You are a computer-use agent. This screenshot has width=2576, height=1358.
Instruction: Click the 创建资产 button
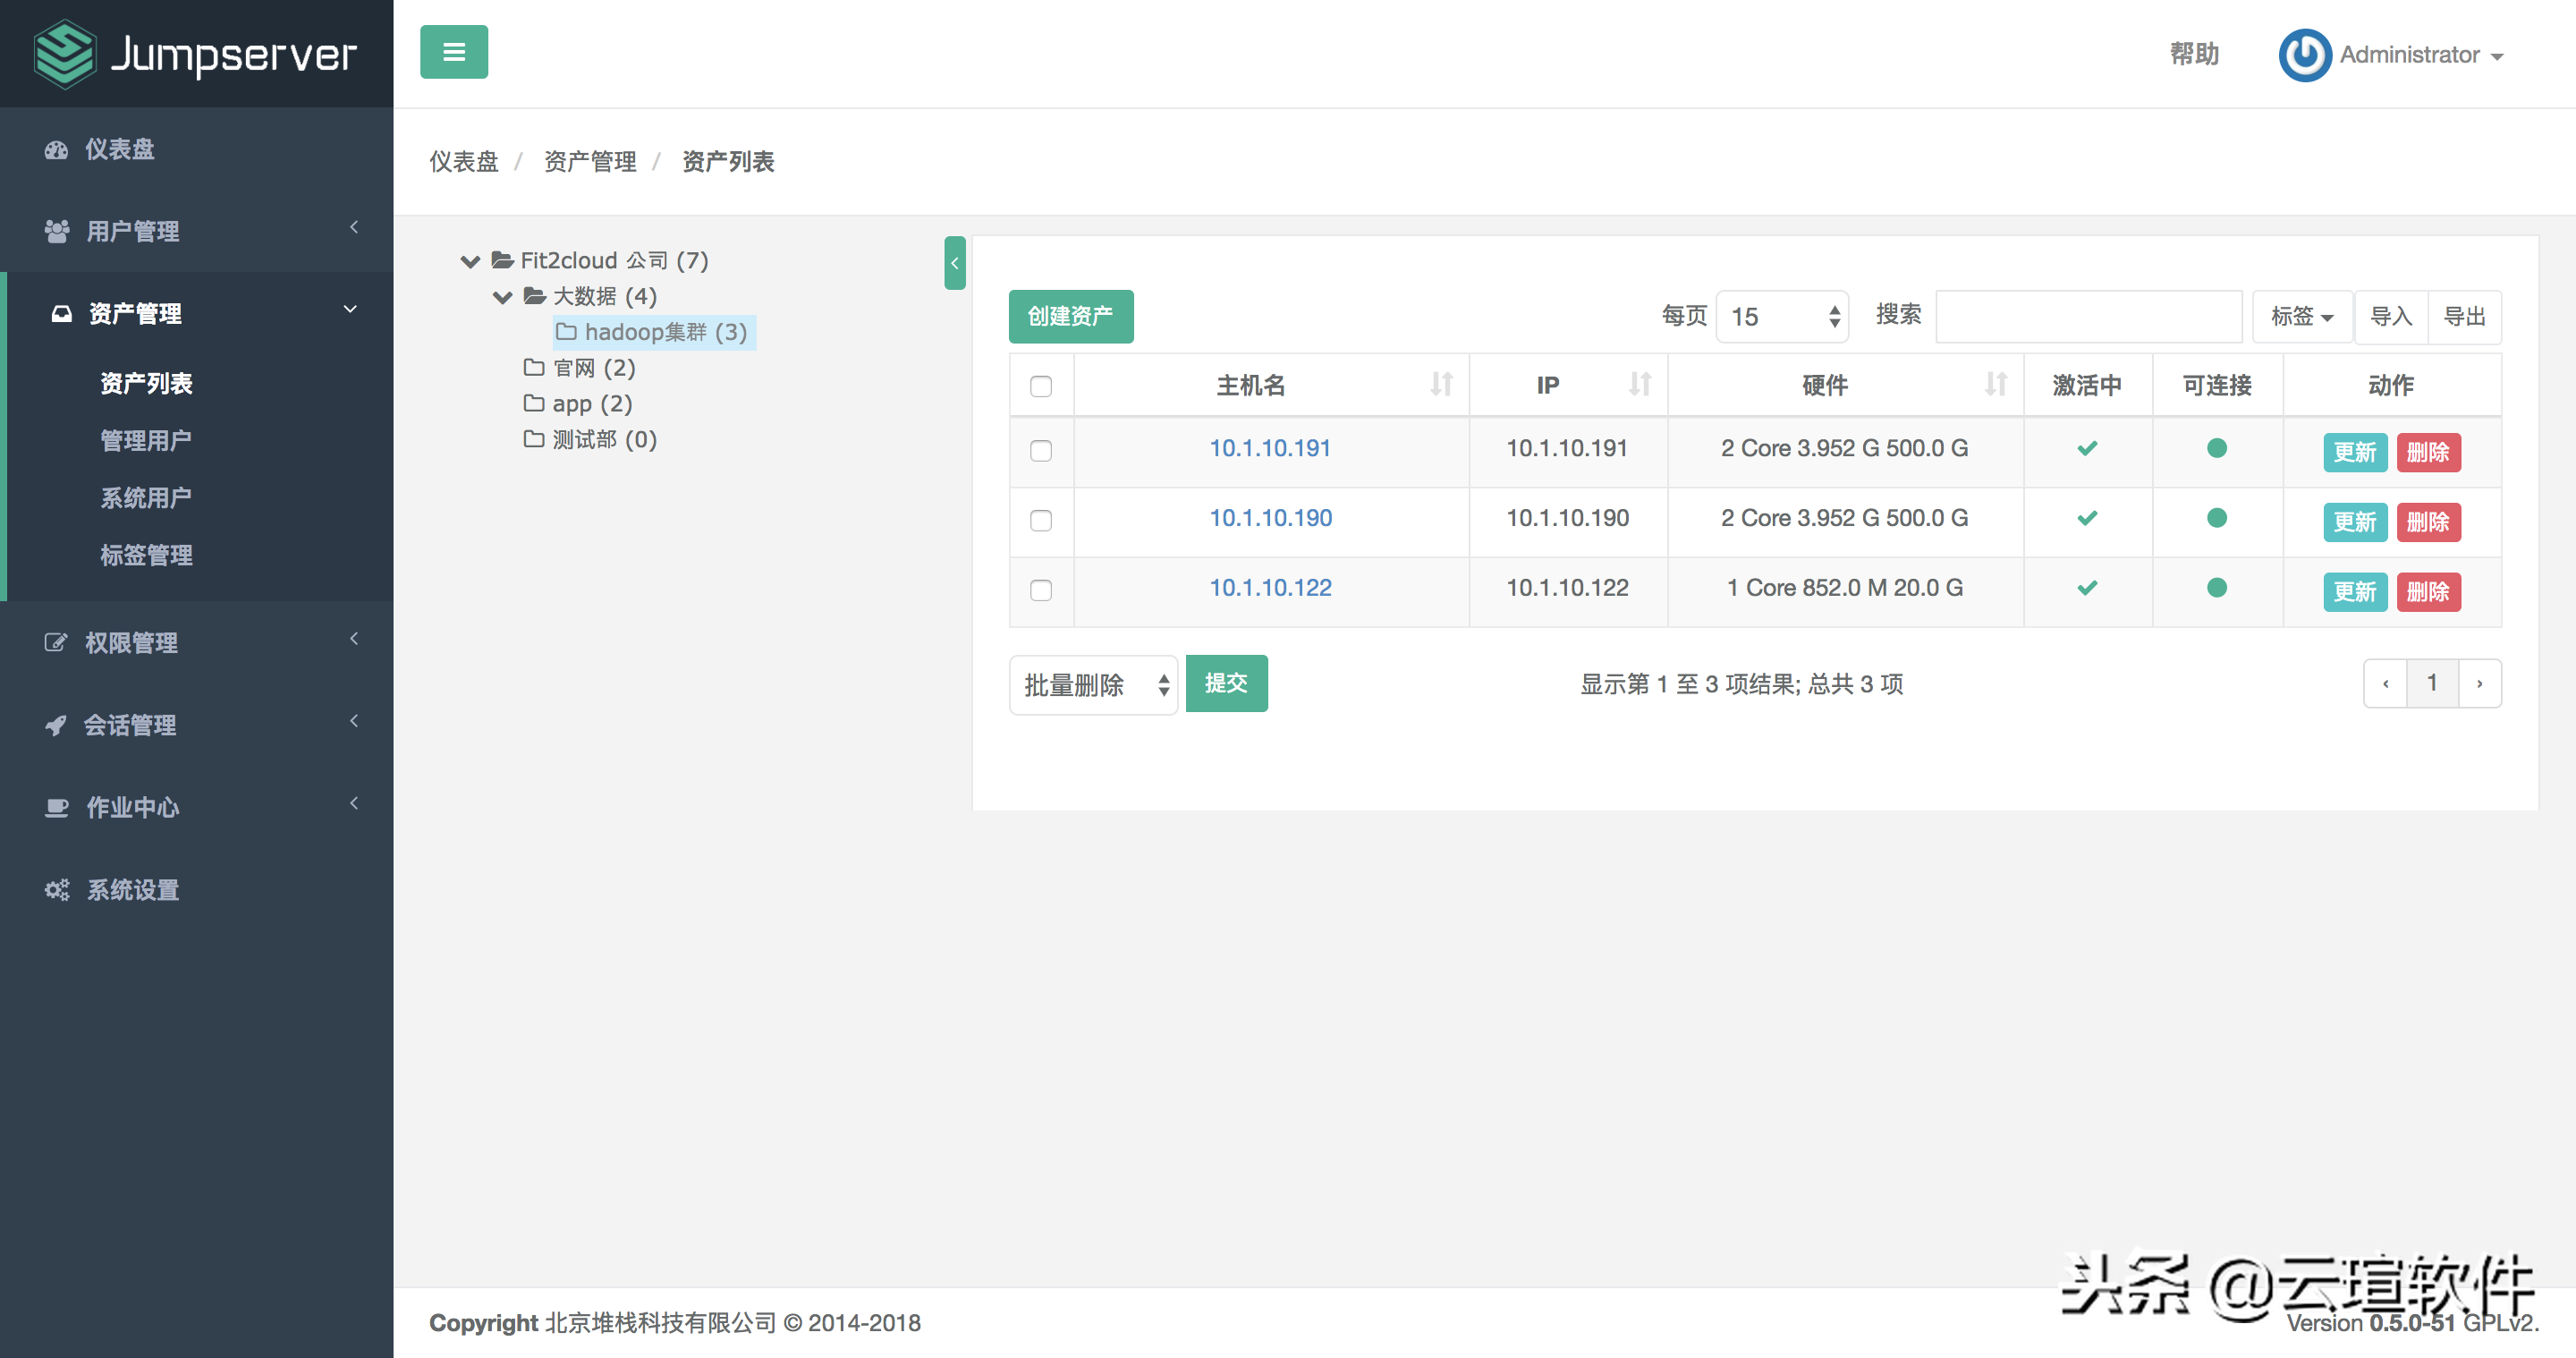1070,317
